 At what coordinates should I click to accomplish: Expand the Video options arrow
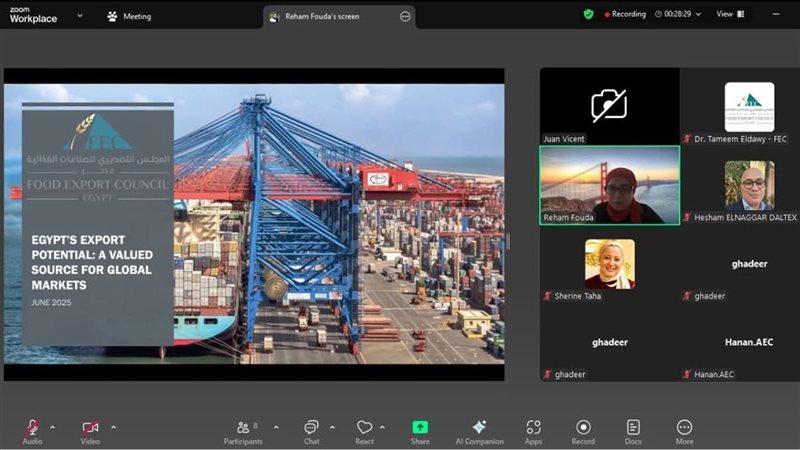[113, 427]
